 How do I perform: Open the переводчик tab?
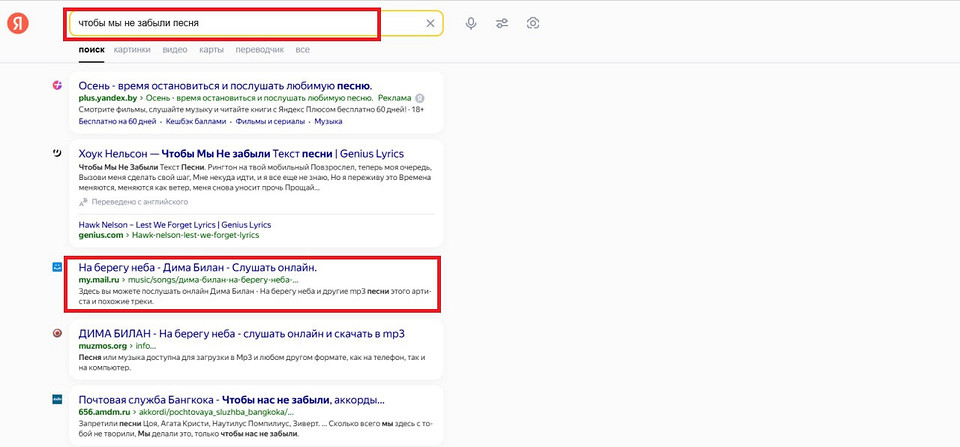[x=259, y=49]
